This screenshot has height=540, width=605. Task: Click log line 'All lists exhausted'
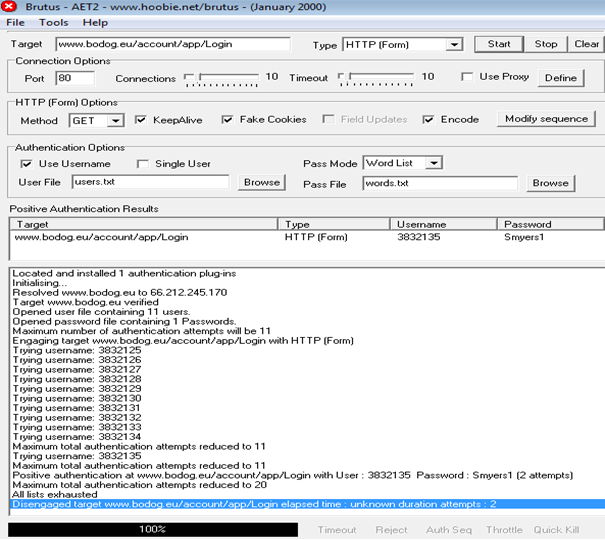pyautogui.click(x=55, y=494)
